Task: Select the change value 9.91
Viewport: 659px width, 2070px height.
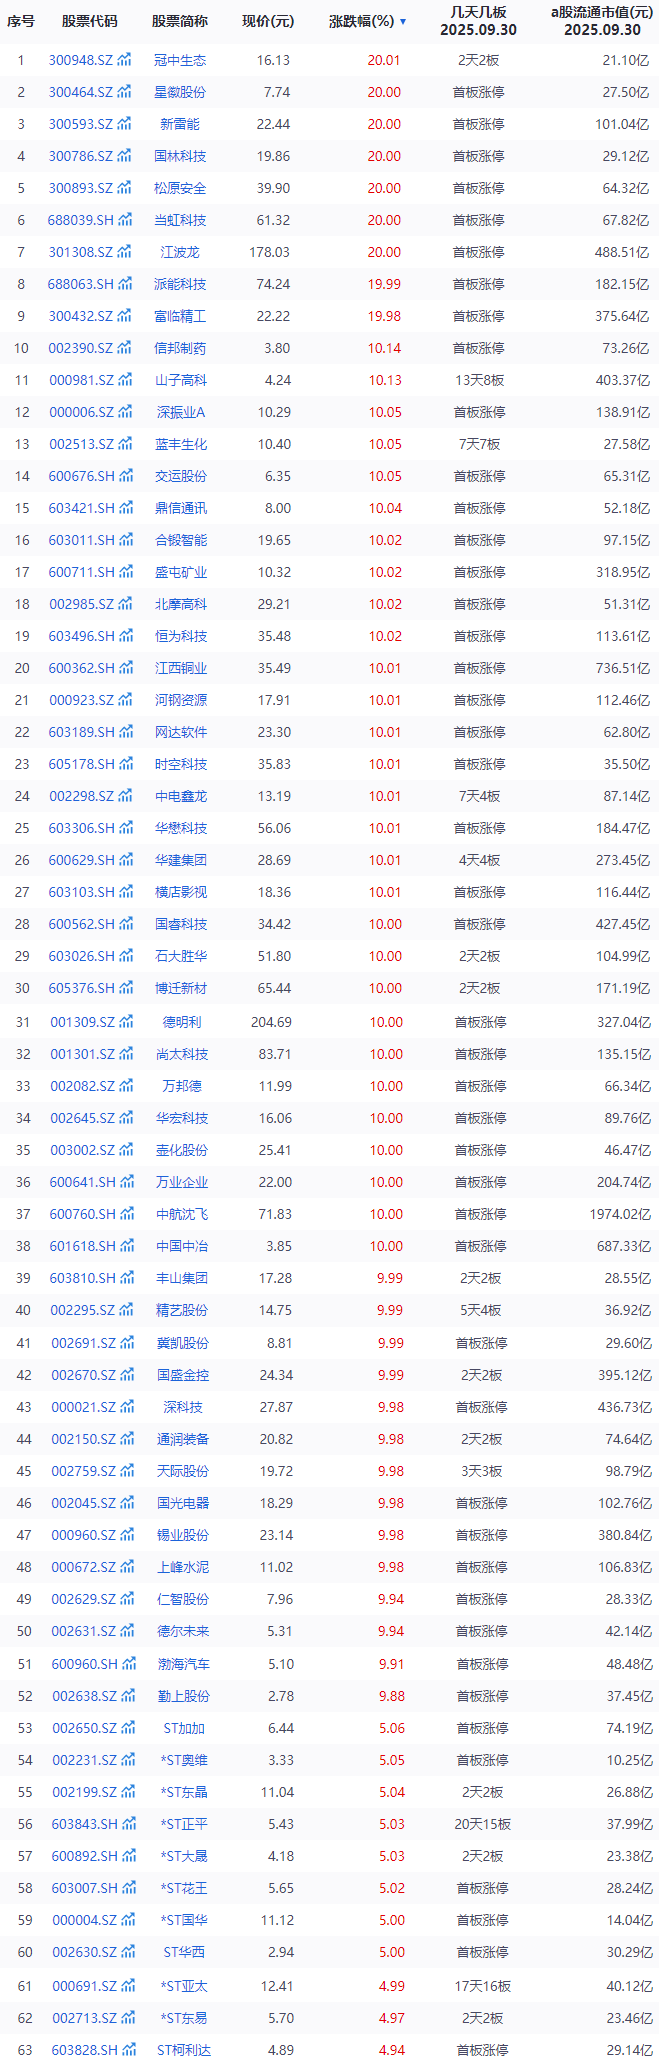Action: tap(391, 1664)
